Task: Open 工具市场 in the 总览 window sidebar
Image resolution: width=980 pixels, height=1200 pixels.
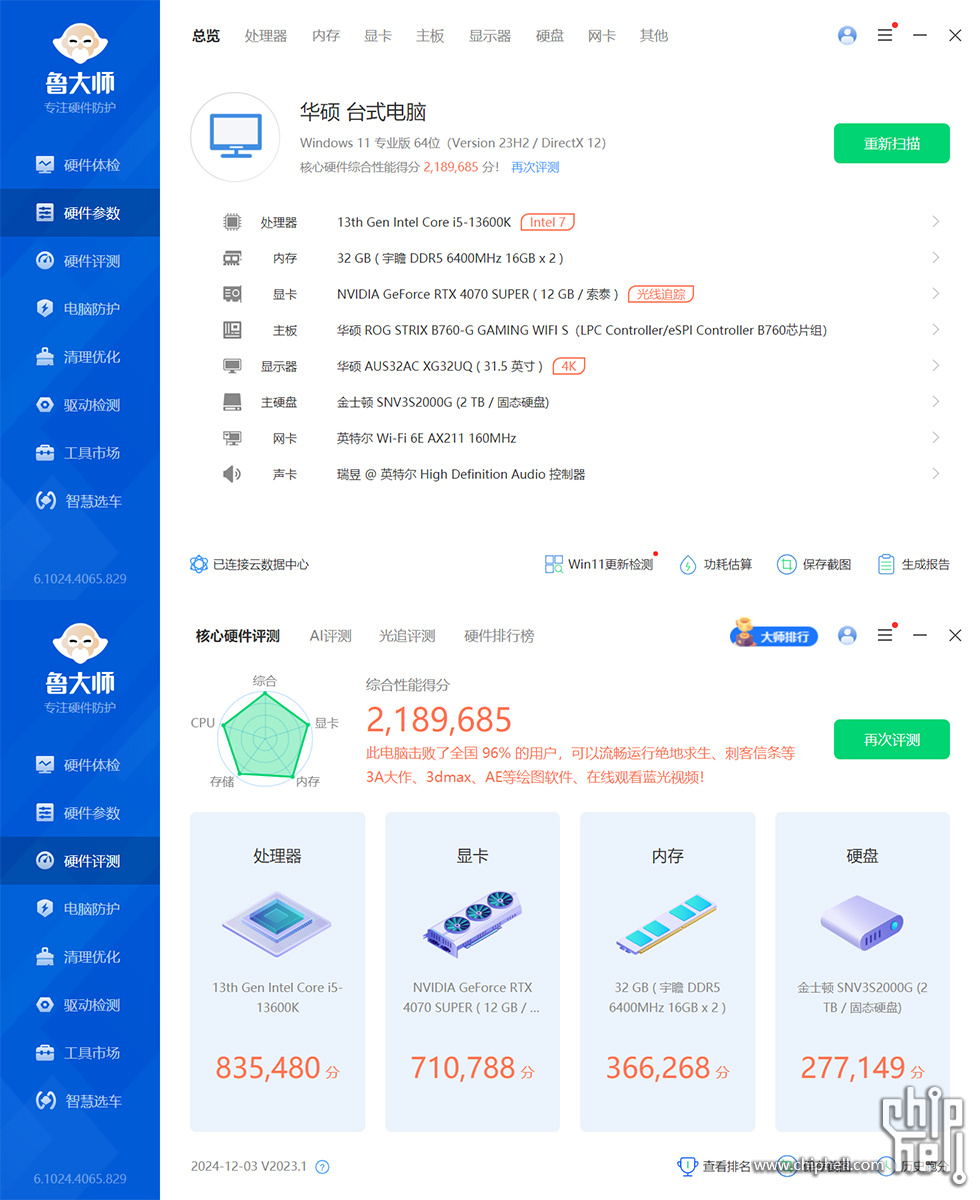Action: (80, 453)
